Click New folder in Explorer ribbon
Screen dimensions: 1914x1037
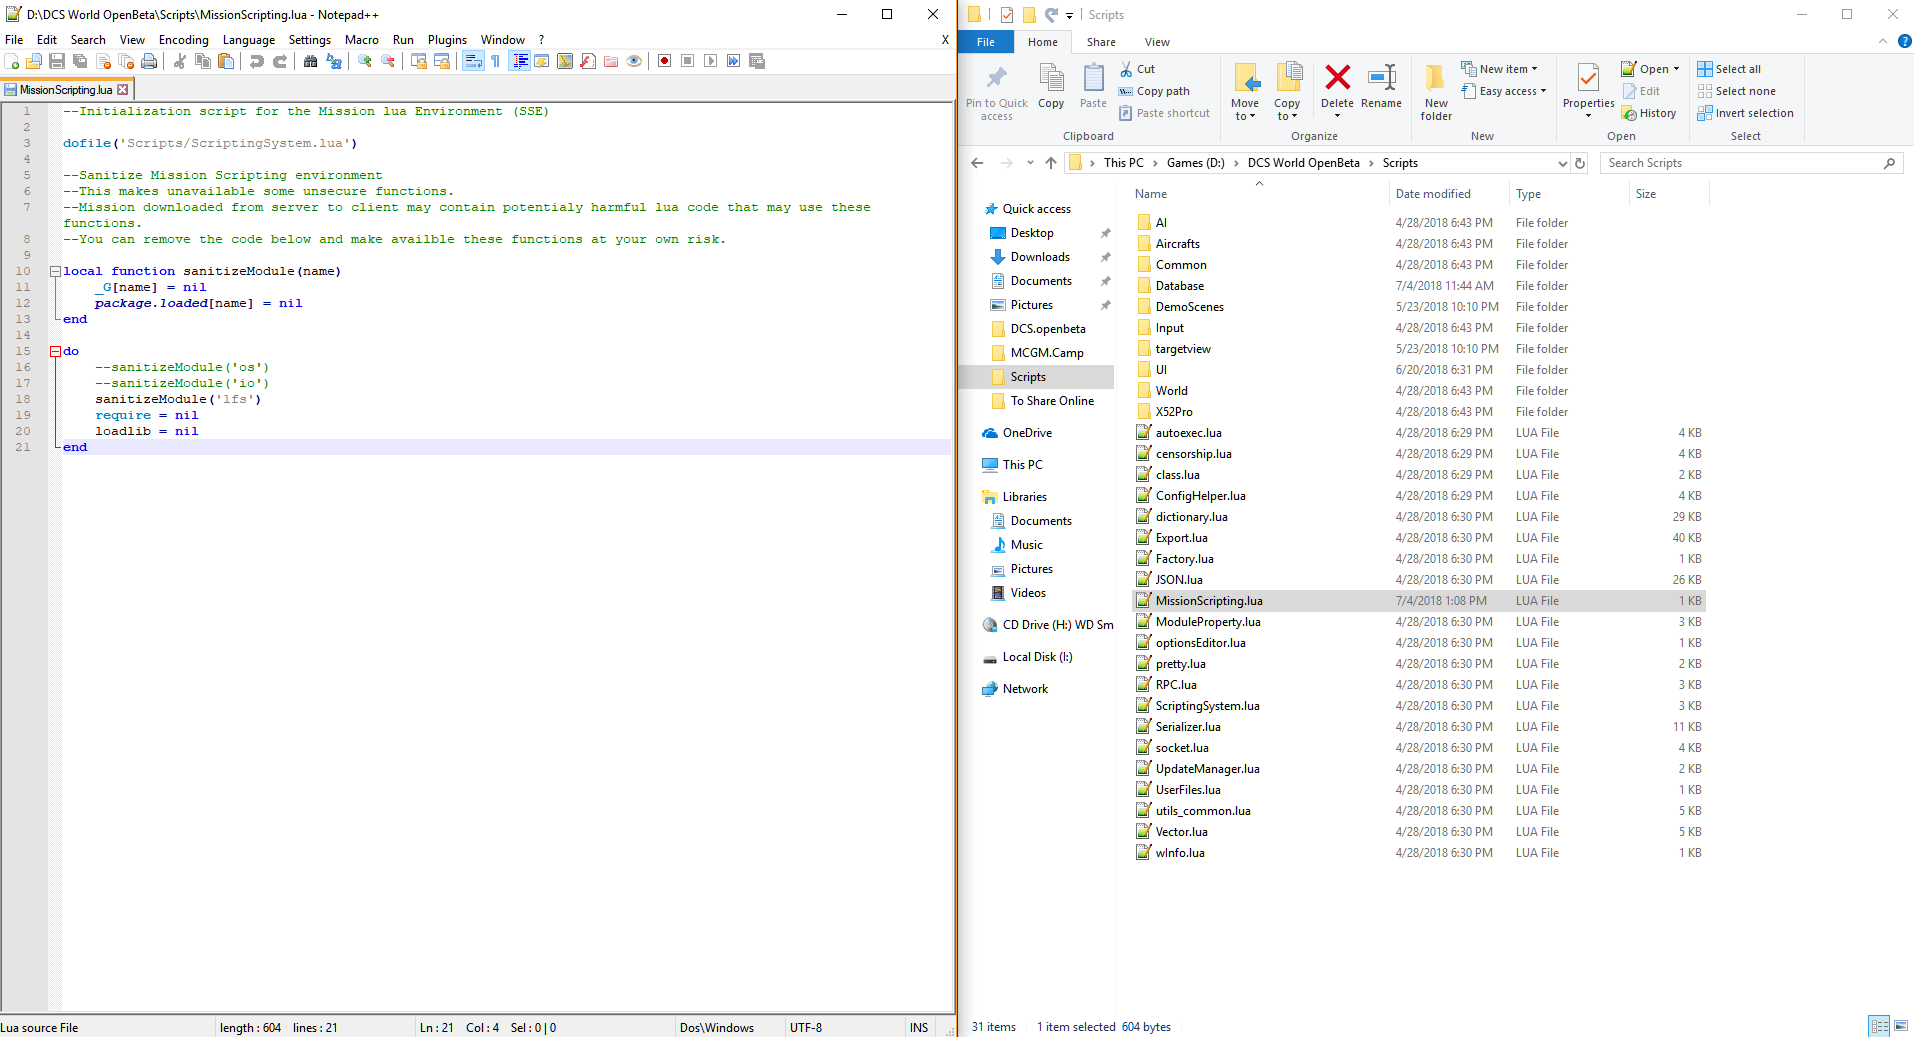click(x=1436, y=92)
